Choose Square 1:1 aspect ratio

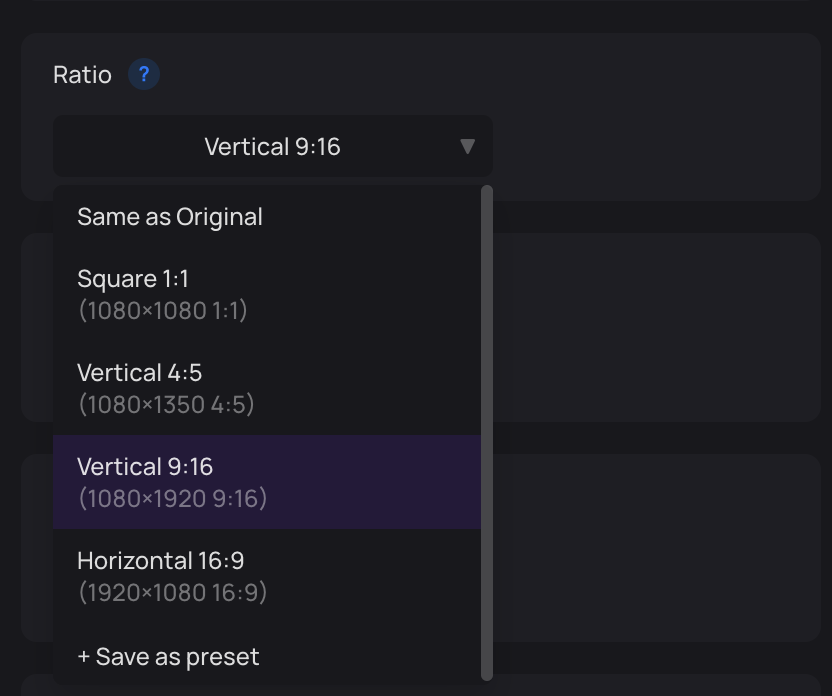[132, 279]
